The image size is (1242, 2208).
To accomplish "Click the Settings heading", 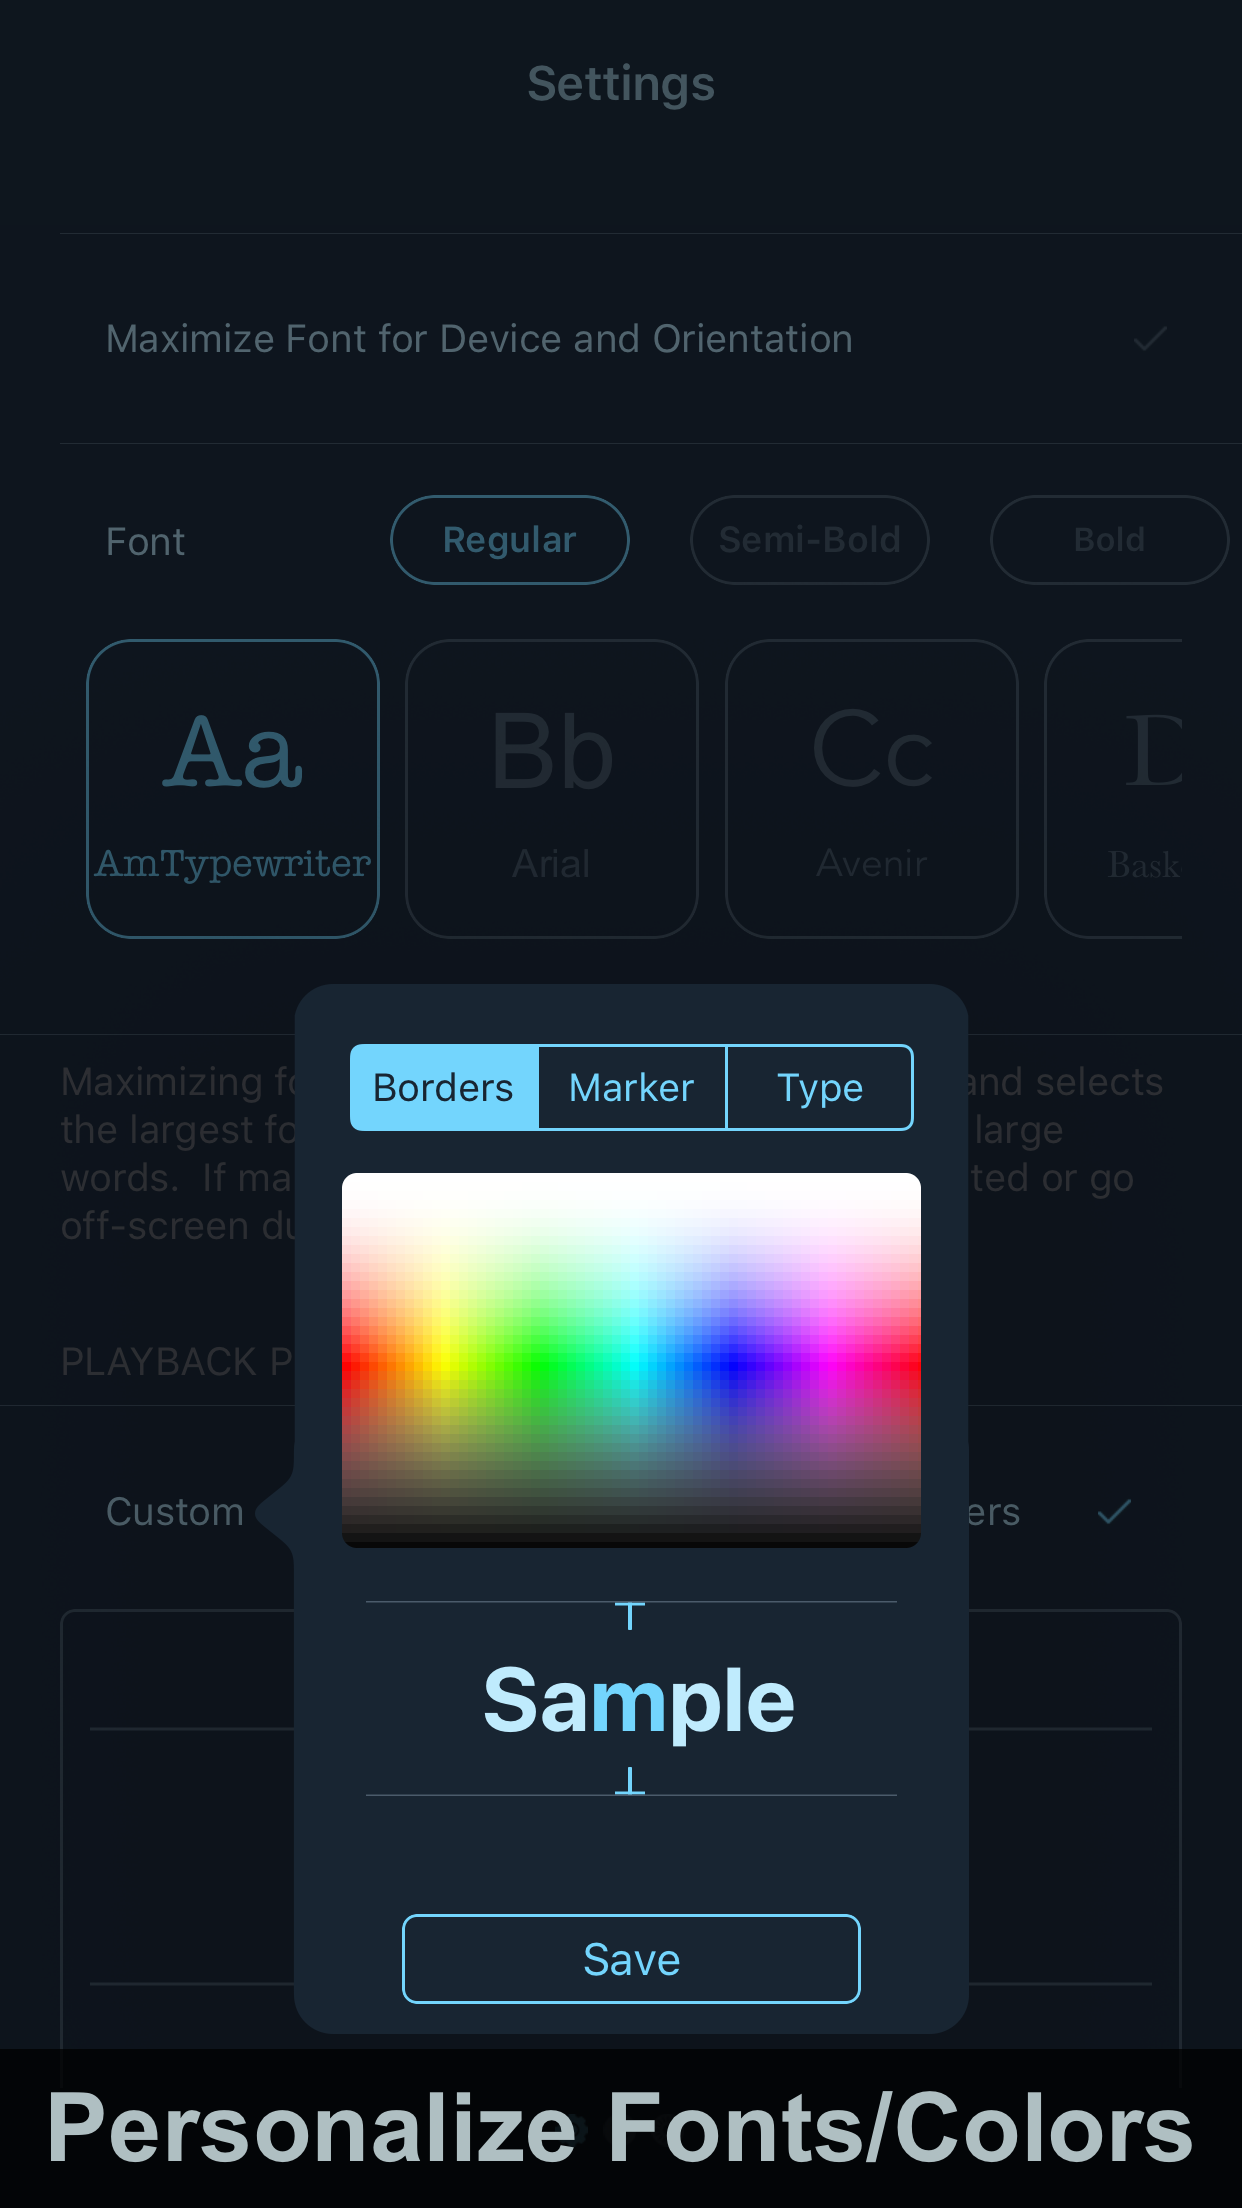I will coord(620,83).
